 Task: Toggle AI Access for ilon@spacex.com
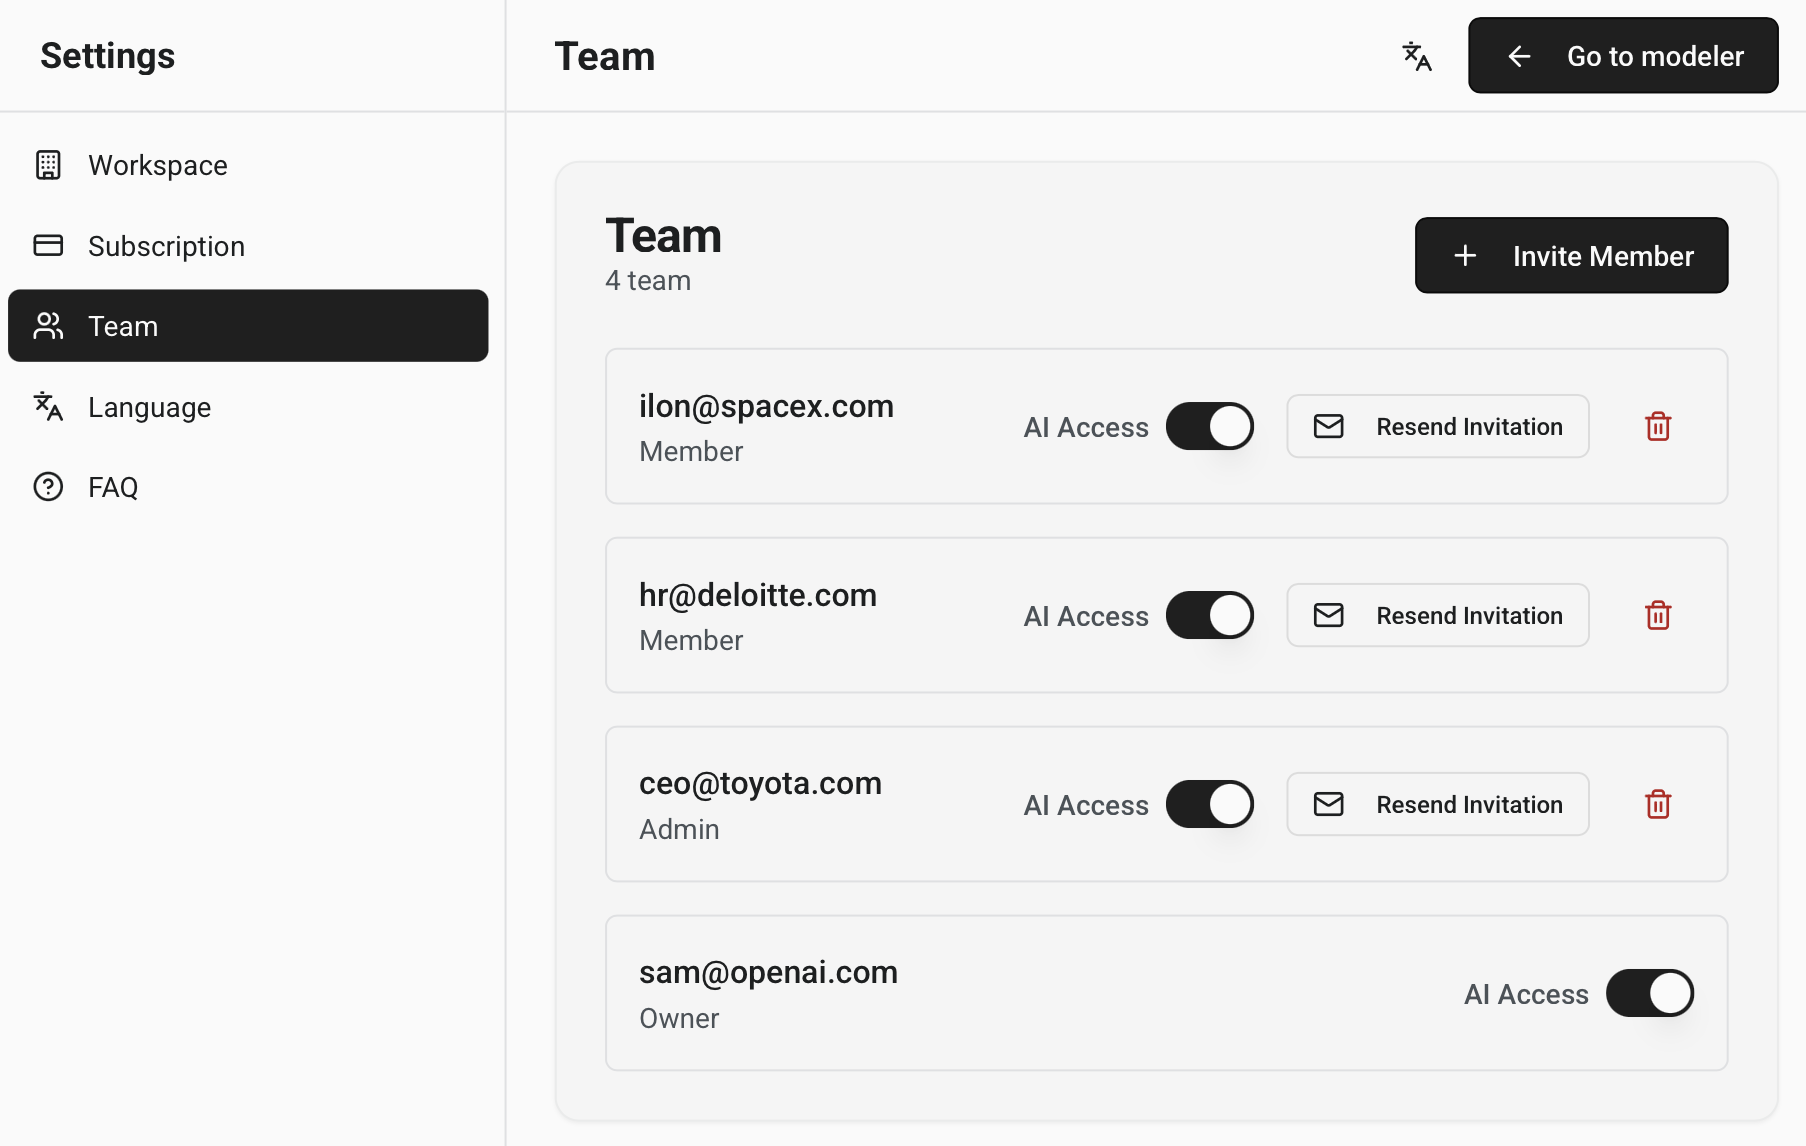1210,426
